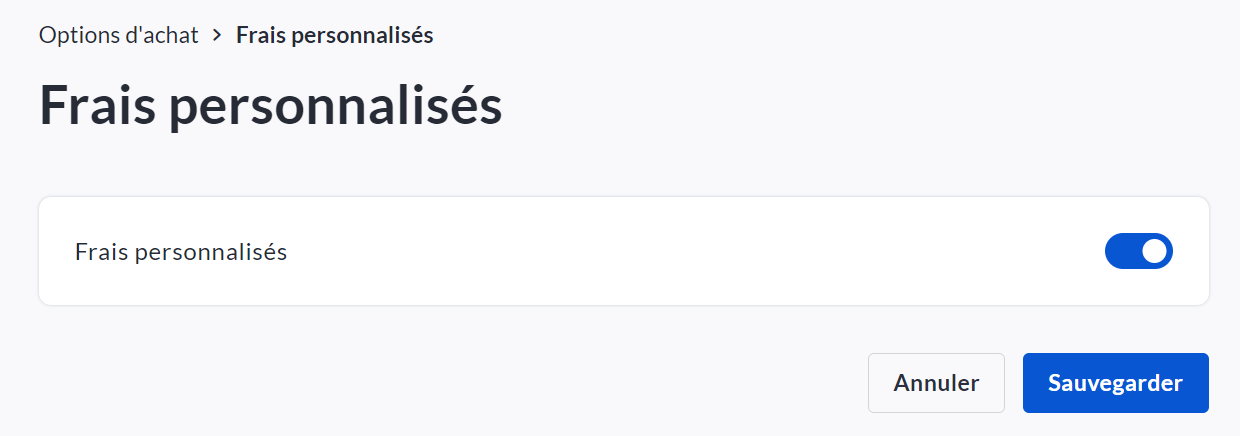
Task: Turn off custom fees switch
Action: pos(1138,252)
